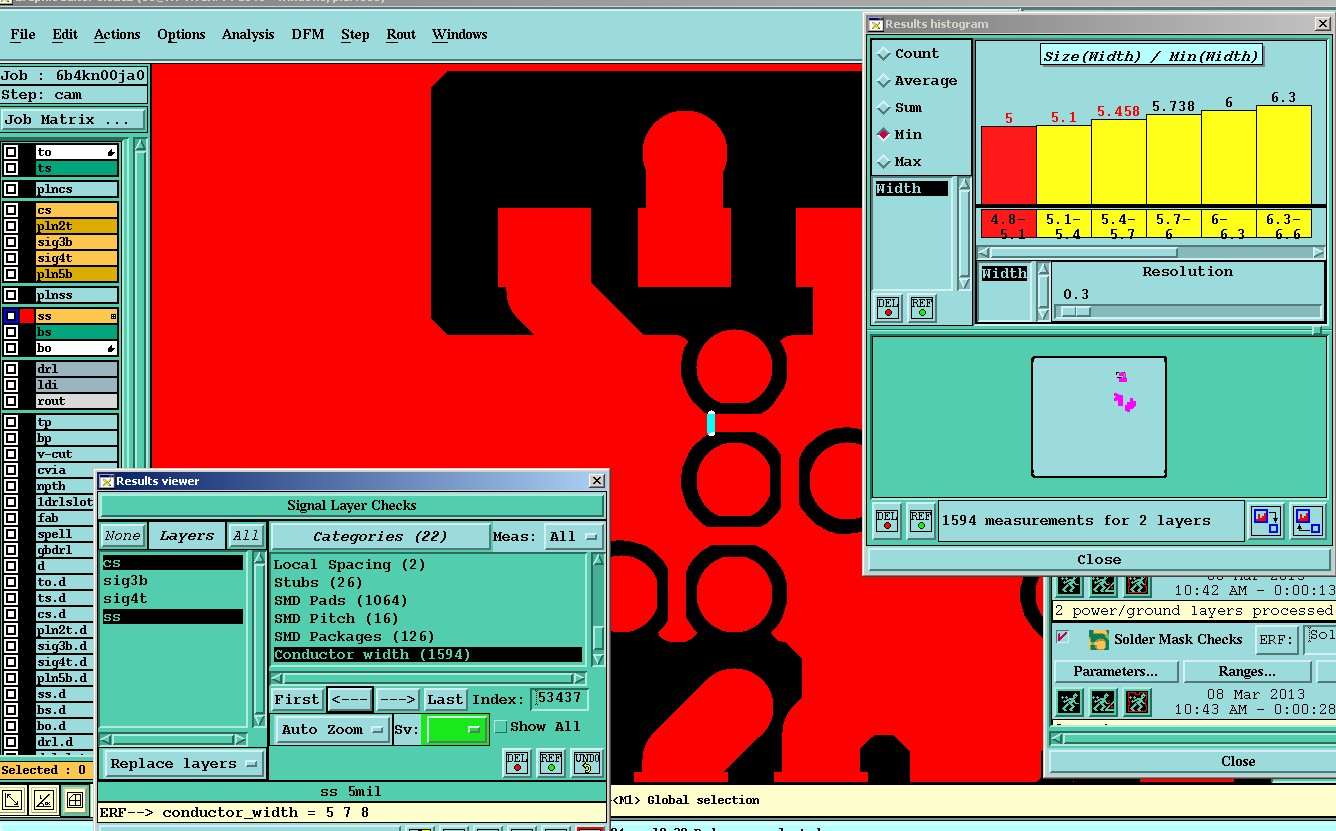
Task: Toggle checkbox for the 'drl' layer
Action: 11,369
